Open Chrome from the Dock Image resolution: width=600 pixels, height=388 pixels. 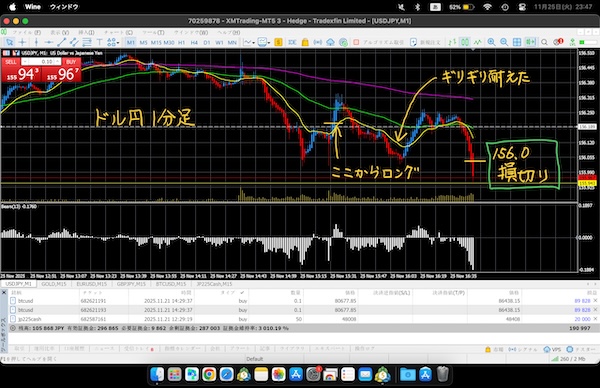[209, 374]
